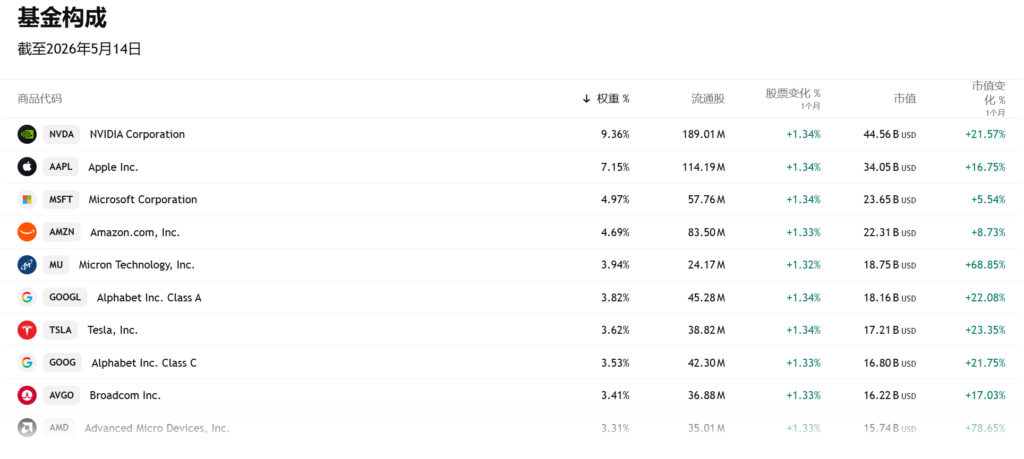Click the Tesla logo icon

coord(27,330)
